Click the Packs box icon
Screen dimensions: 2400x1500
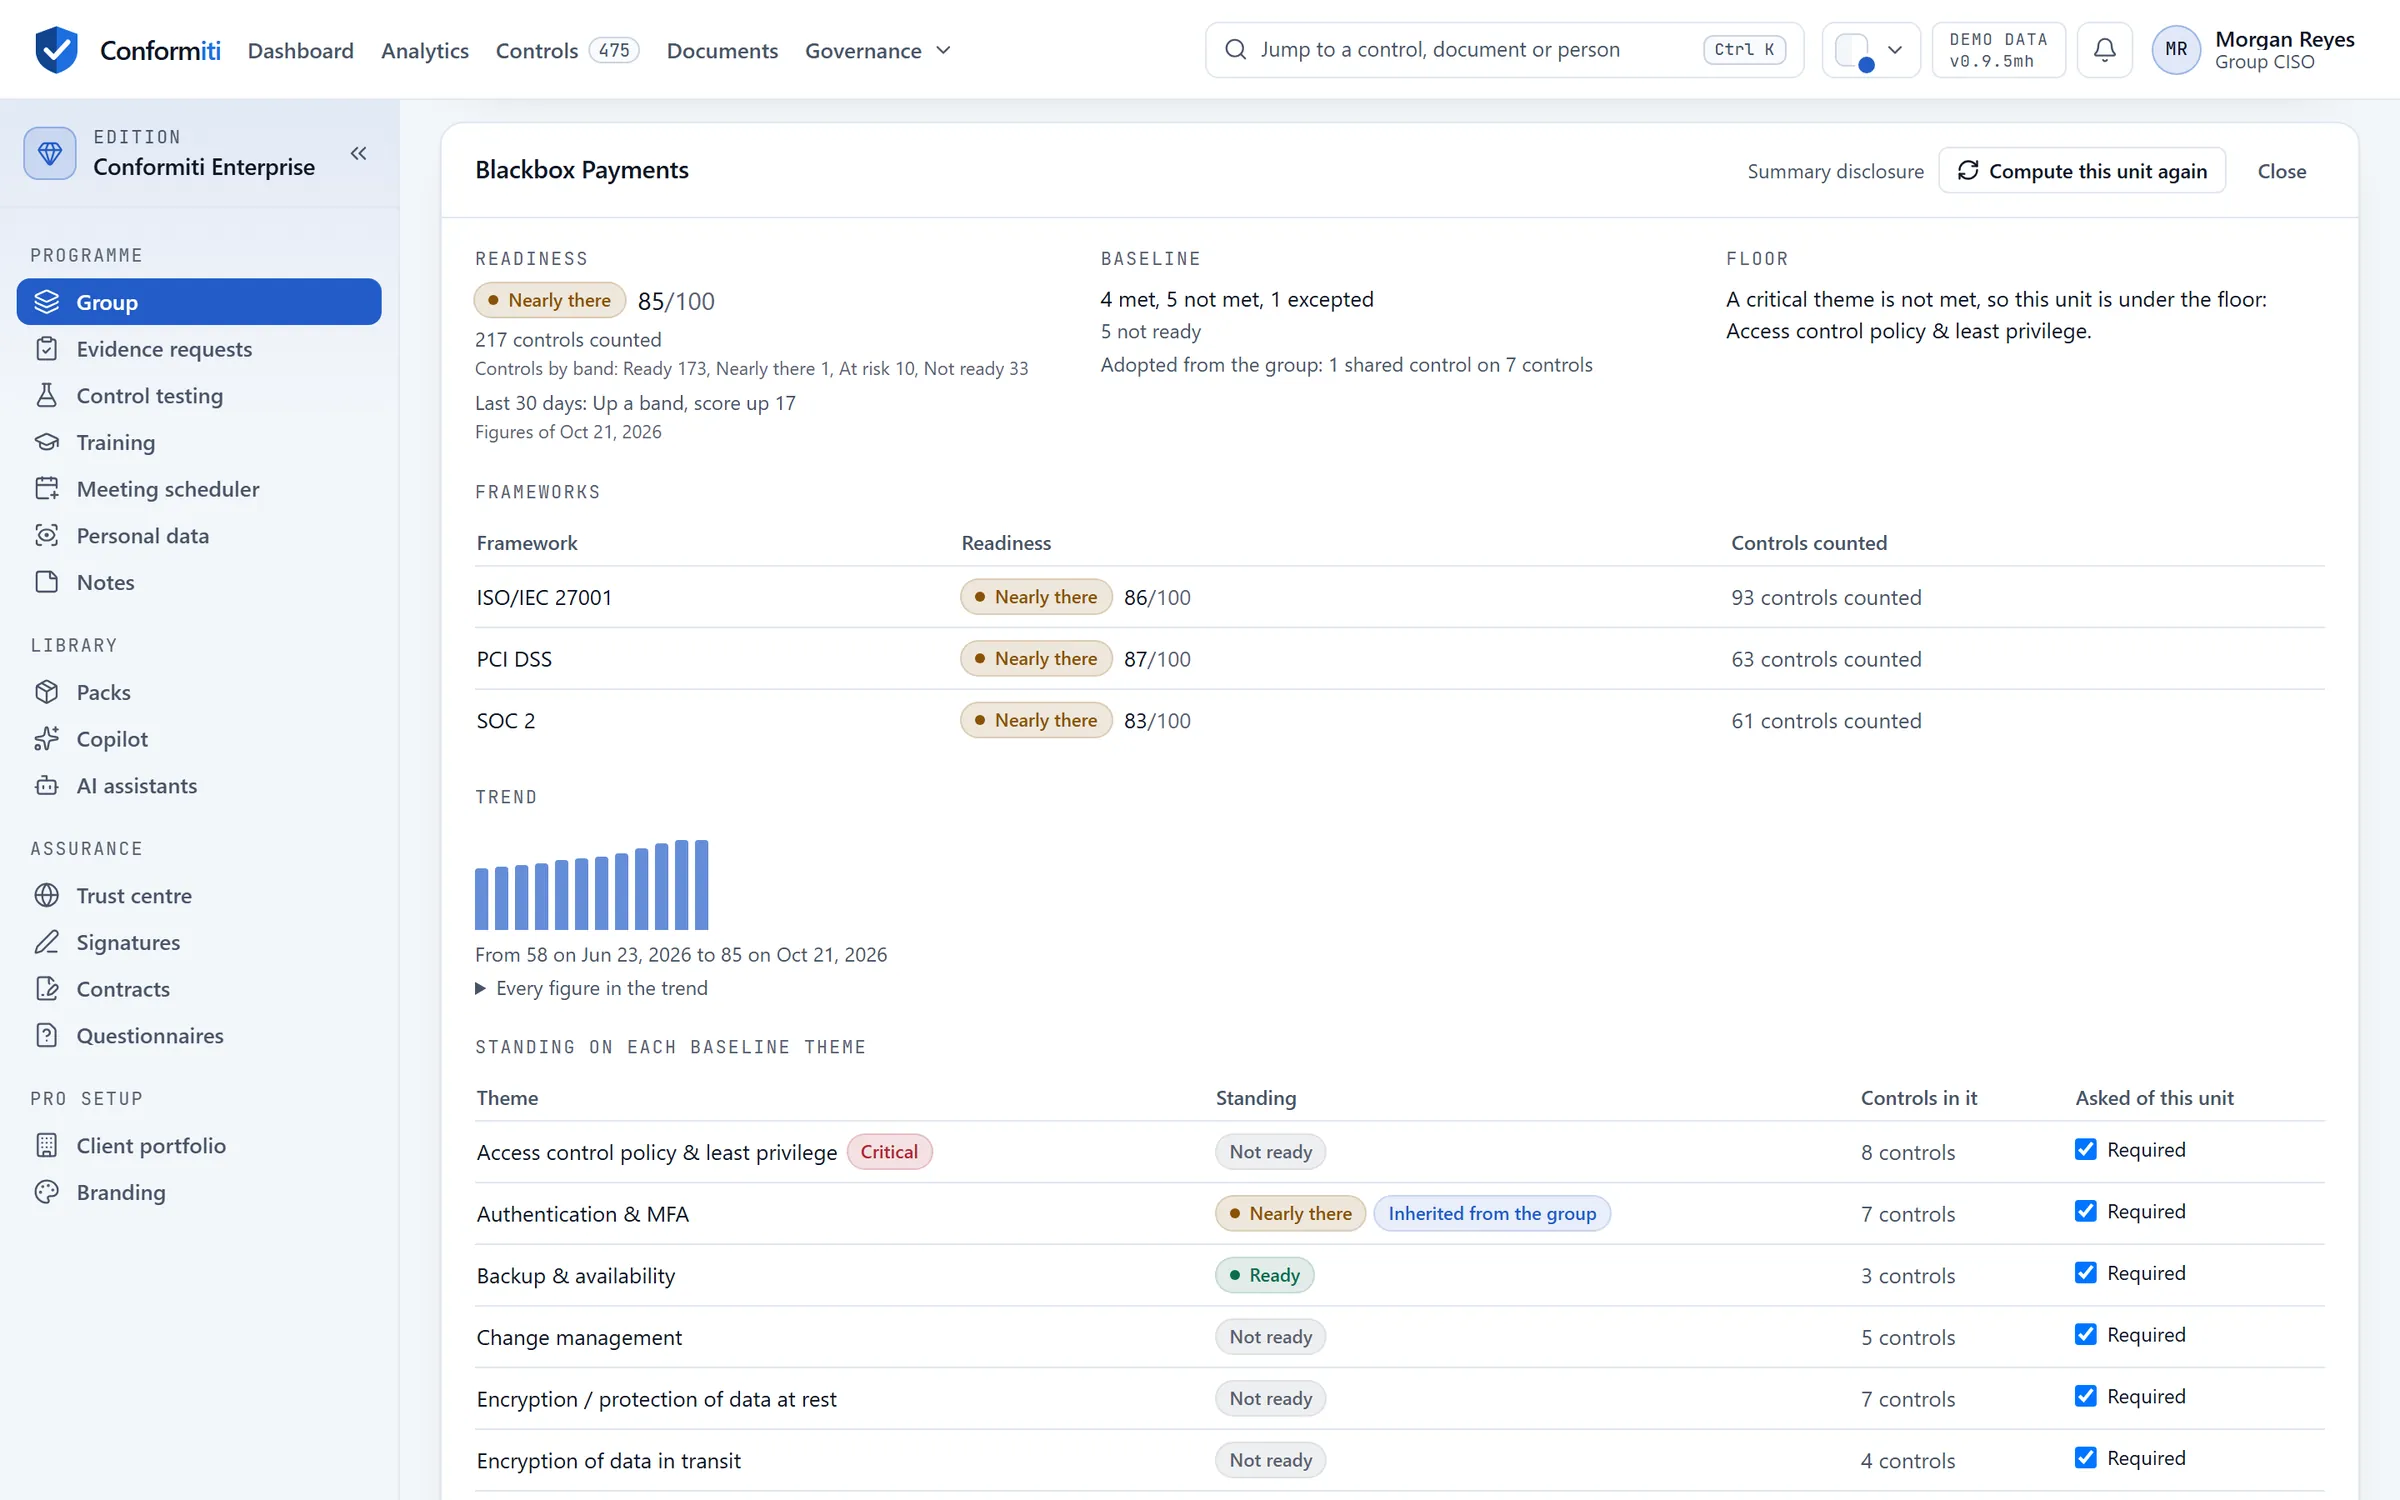[x=47, y=691]
